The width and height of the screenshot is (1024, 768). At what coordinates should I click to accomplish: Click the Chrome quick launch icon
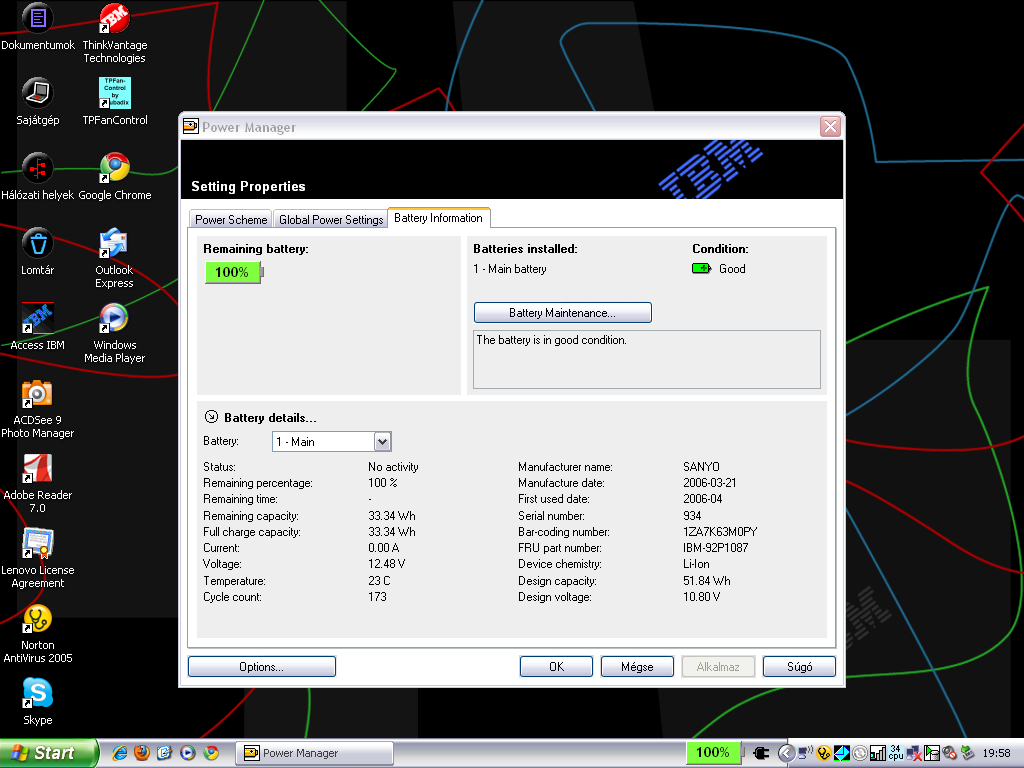tap(210, 753)
